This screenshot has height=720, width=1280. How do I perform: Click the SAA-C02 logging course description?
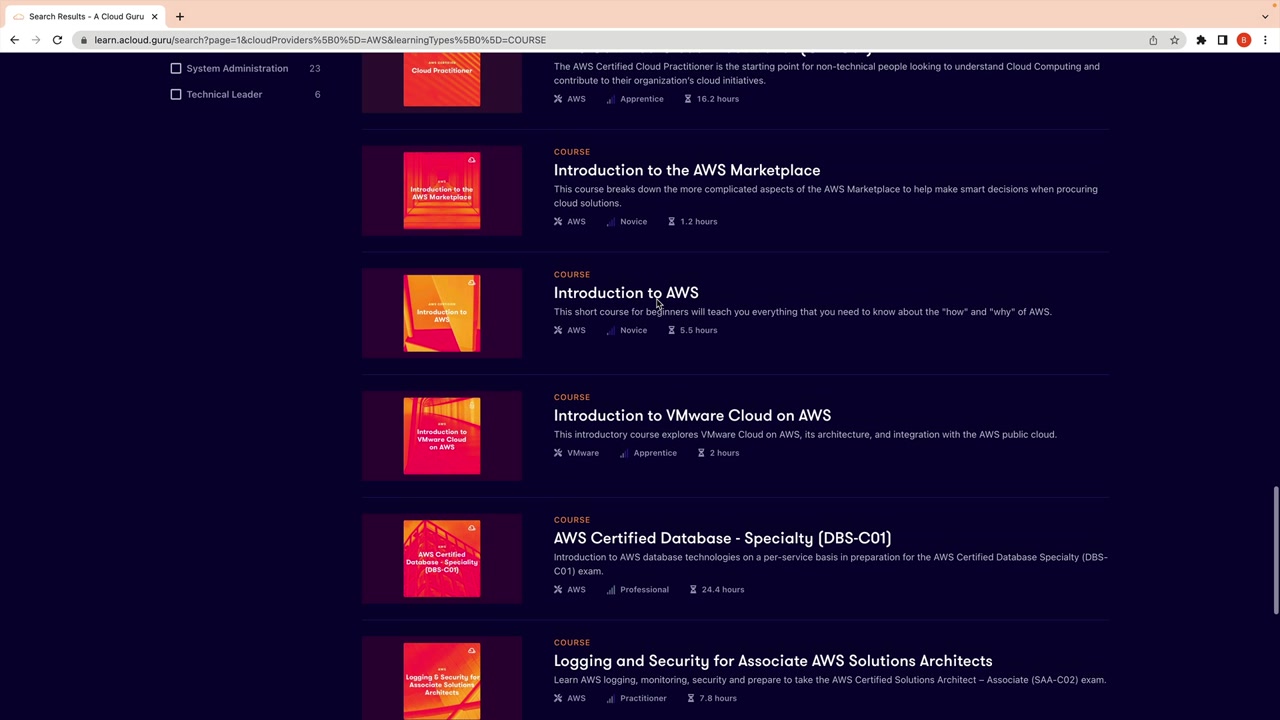pyautogui.click(x=830, y=680)
